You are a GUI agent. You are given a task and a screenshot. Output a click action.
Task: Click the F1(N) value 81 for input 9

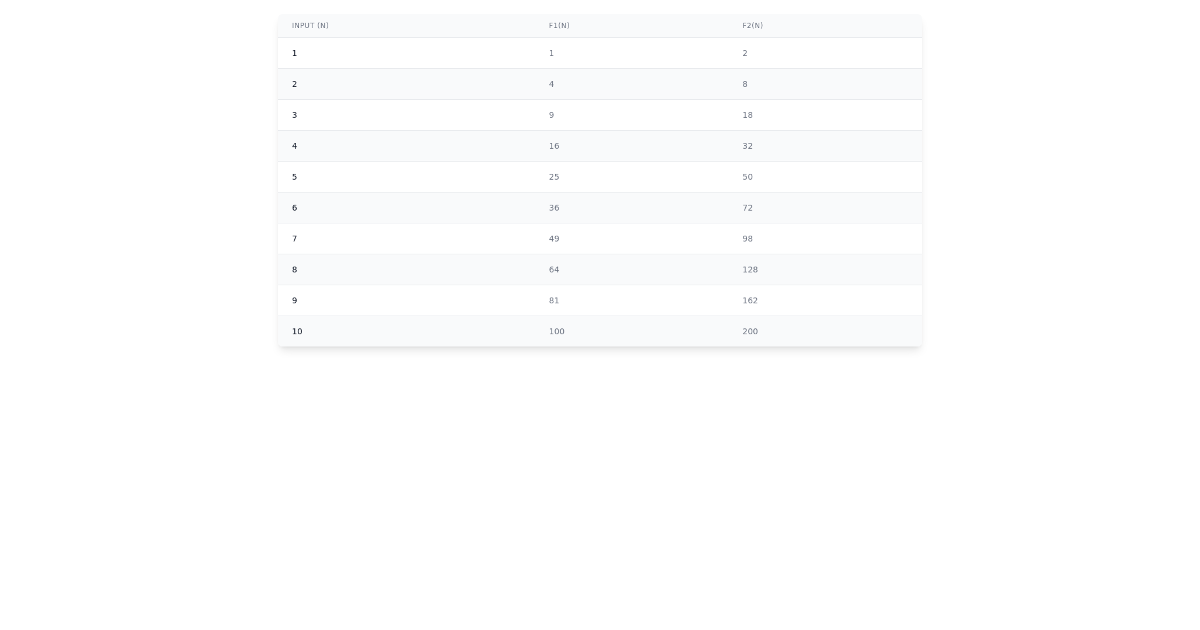pyautogui.click(x=554, y=300)
